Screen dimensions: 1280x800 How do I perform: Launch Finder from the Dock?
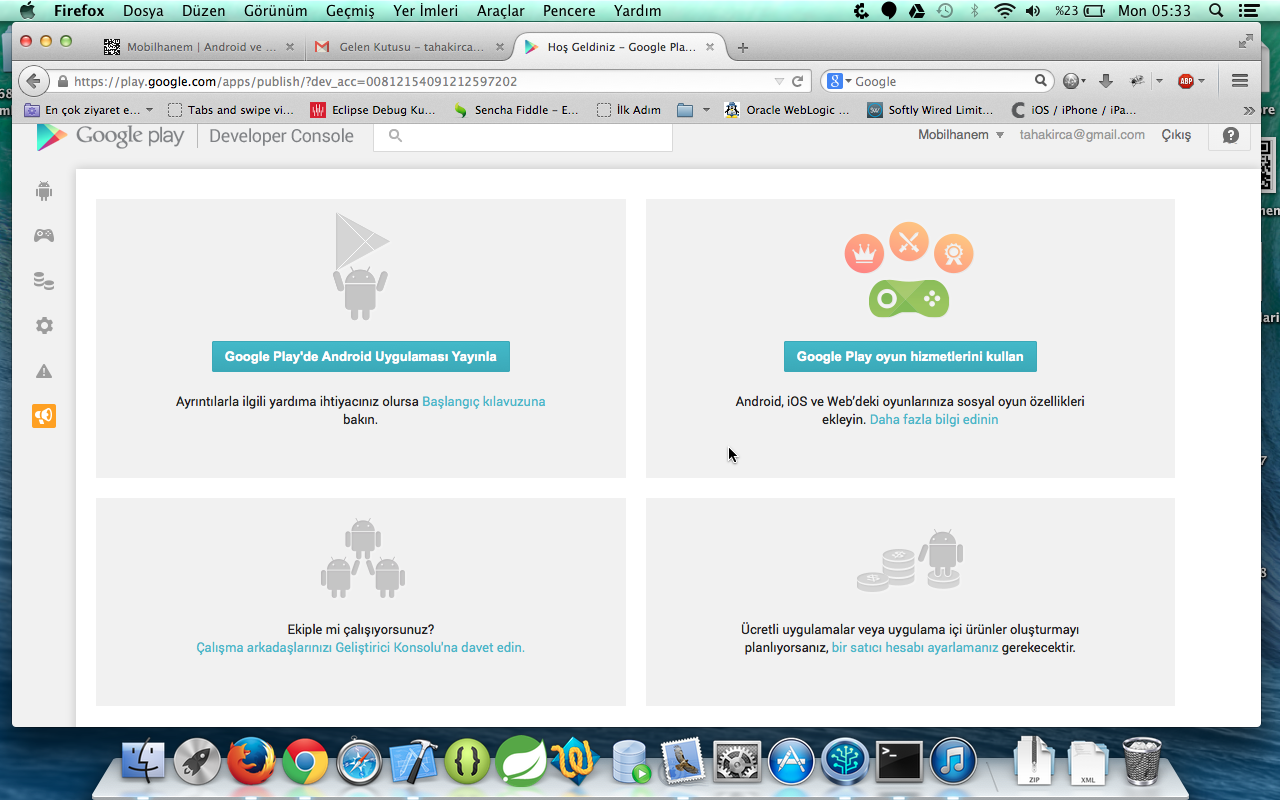(144, 763)
